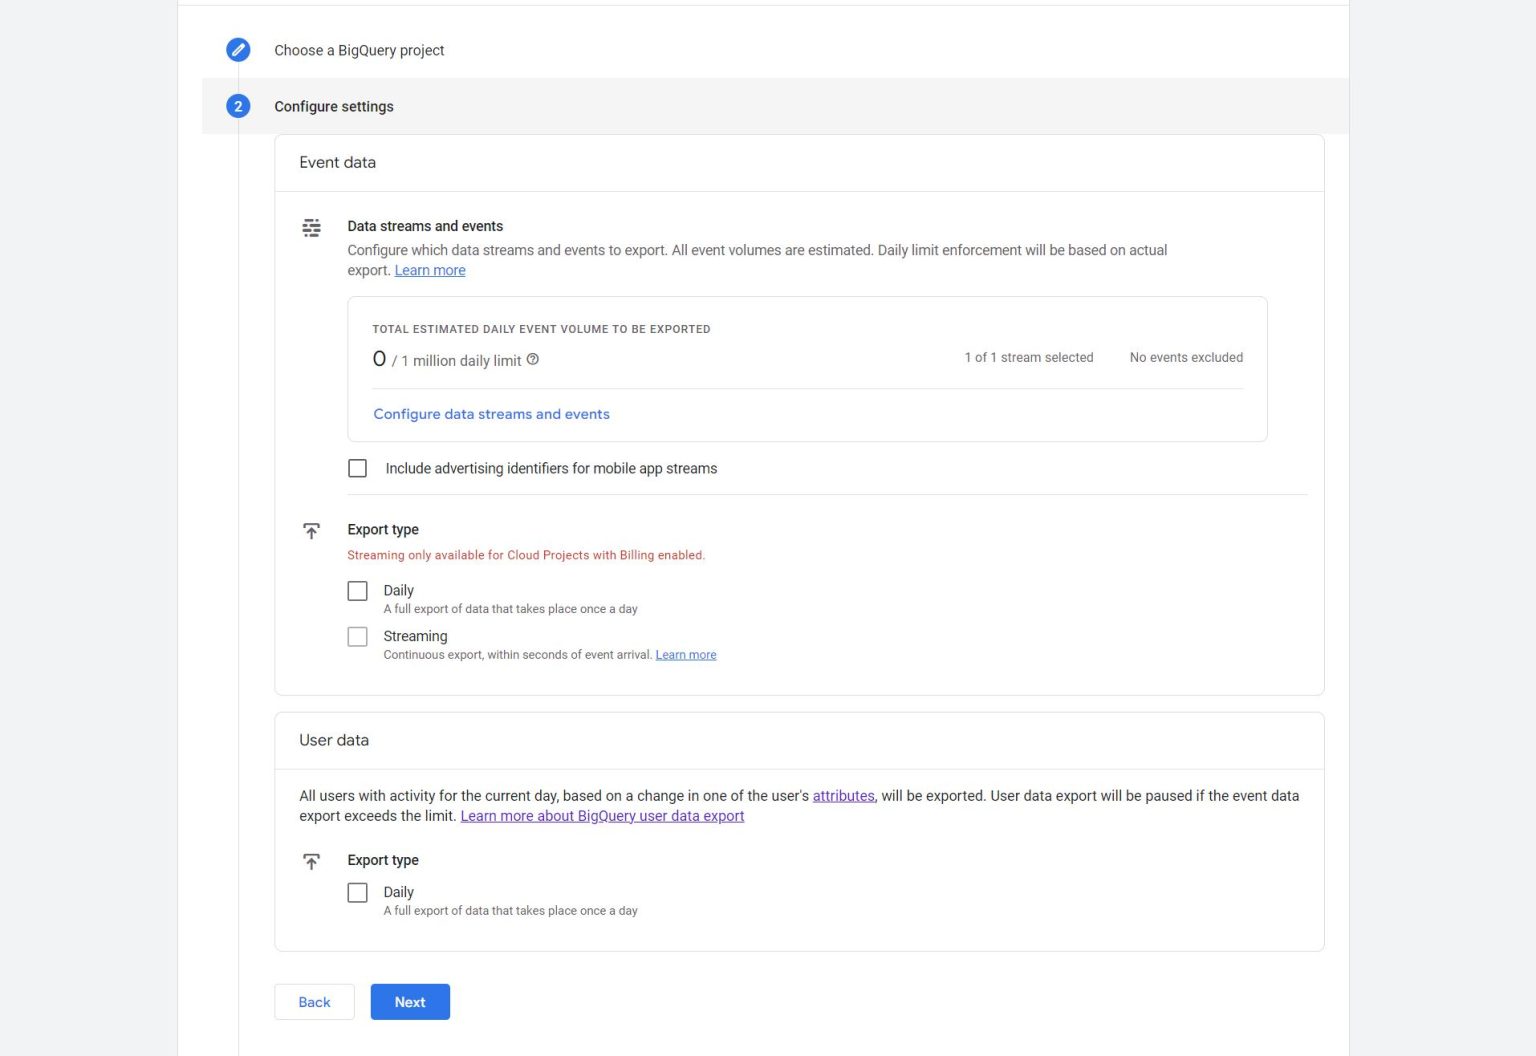Open Learn more about BigQuery user data export
Screen dimensions: 1536x1056
(x=601, y=815)
